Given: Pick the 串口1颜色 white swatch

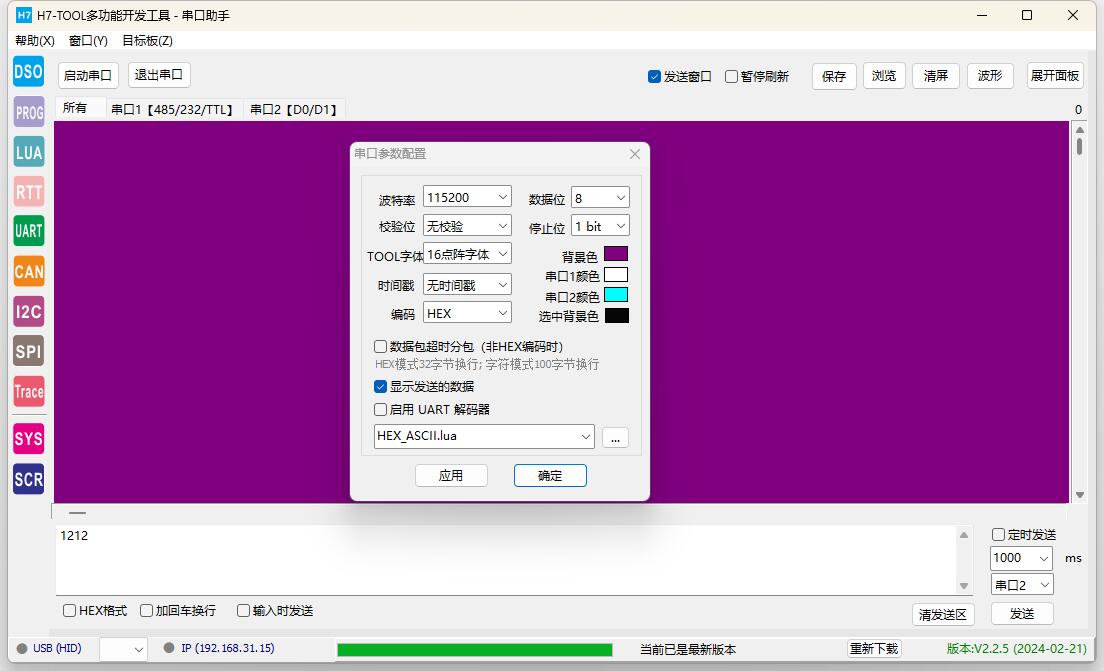Looking at the screenshot, I should pos(615,275).
